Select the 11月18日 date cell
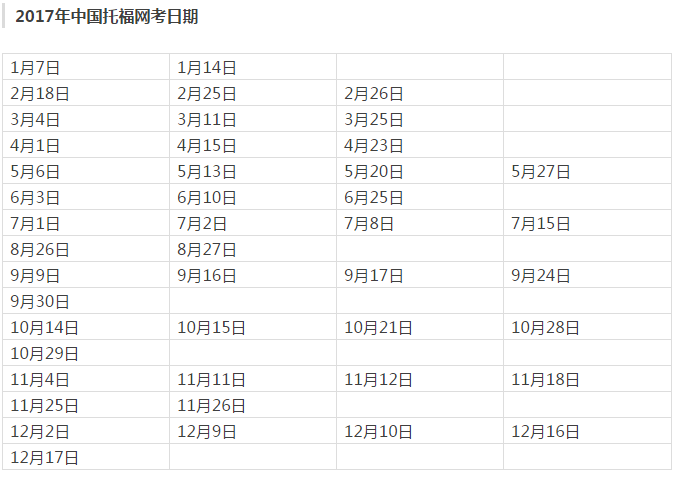677x477 pixels. [x=587, y=379]
